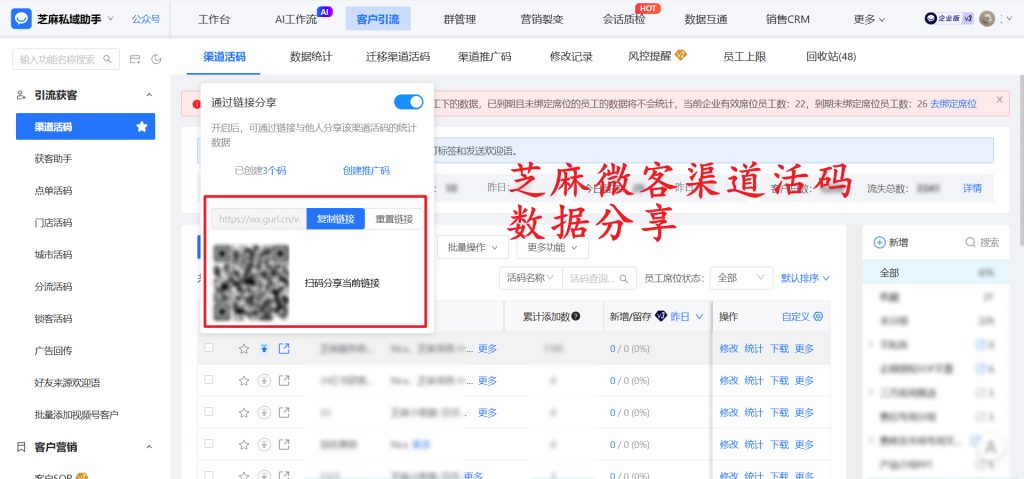Image resolution: width=1024 pixels, height=479 pixels.
Task: Click the 去绑定席位 link
Action: point(953,103)
